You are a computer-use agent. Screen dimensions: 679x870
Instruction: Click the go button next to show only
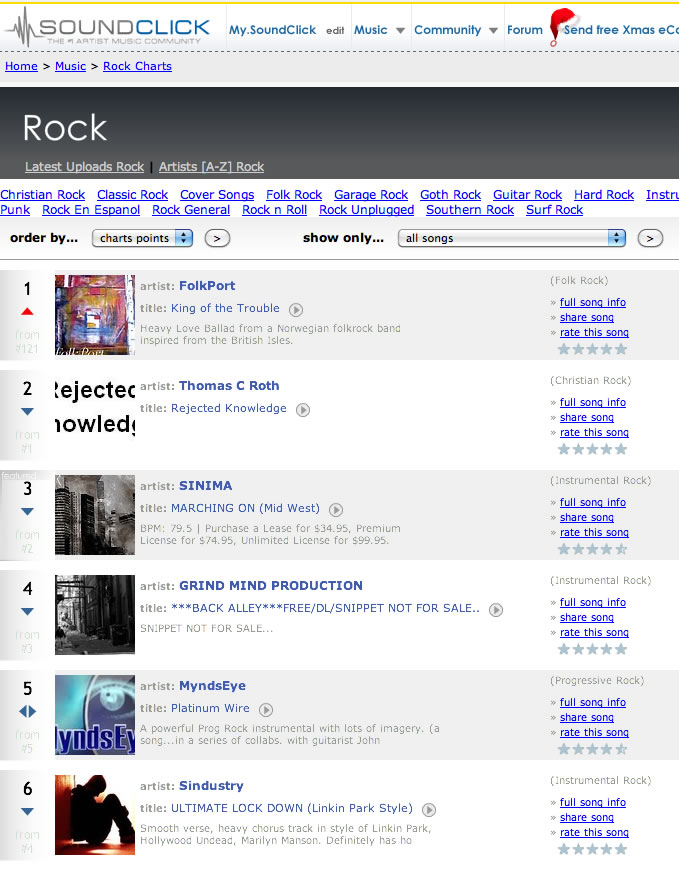click(x=650, y=239)
